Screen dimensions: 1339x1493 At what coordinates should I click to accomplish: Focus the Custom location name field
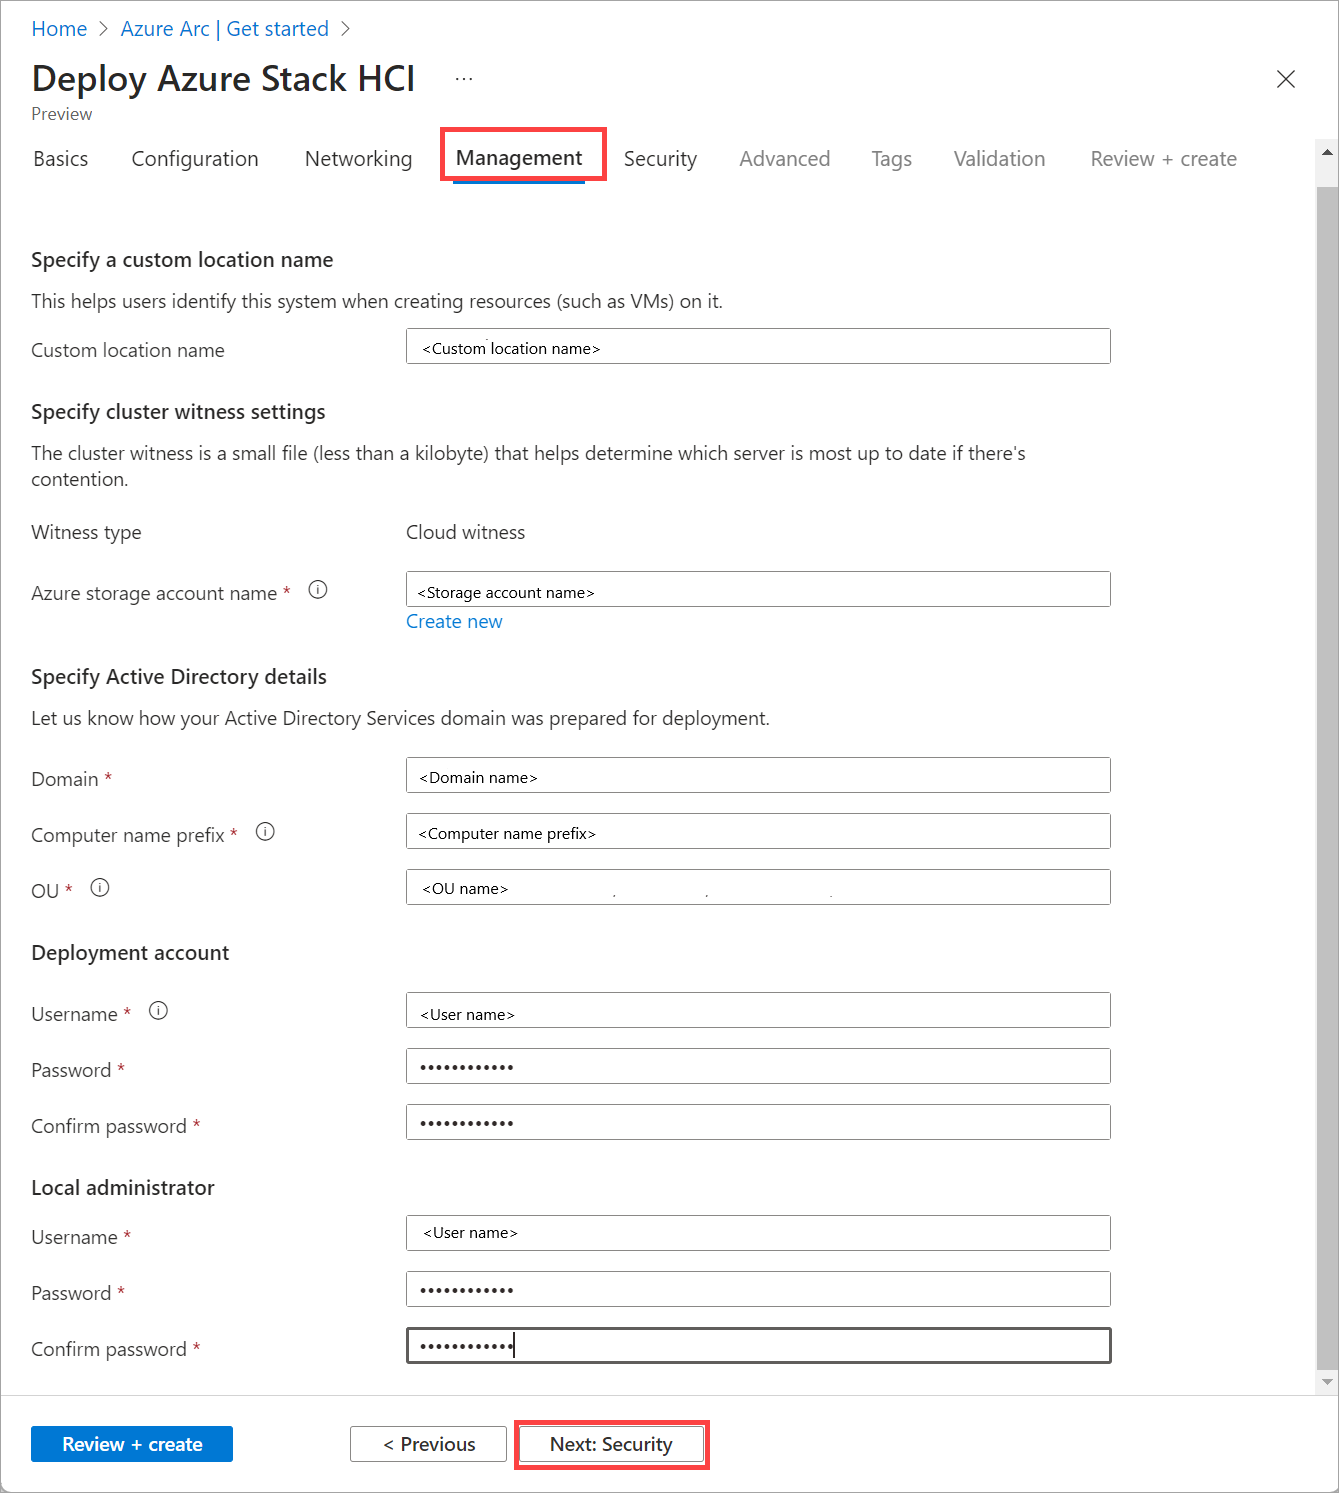pos(758,346)
